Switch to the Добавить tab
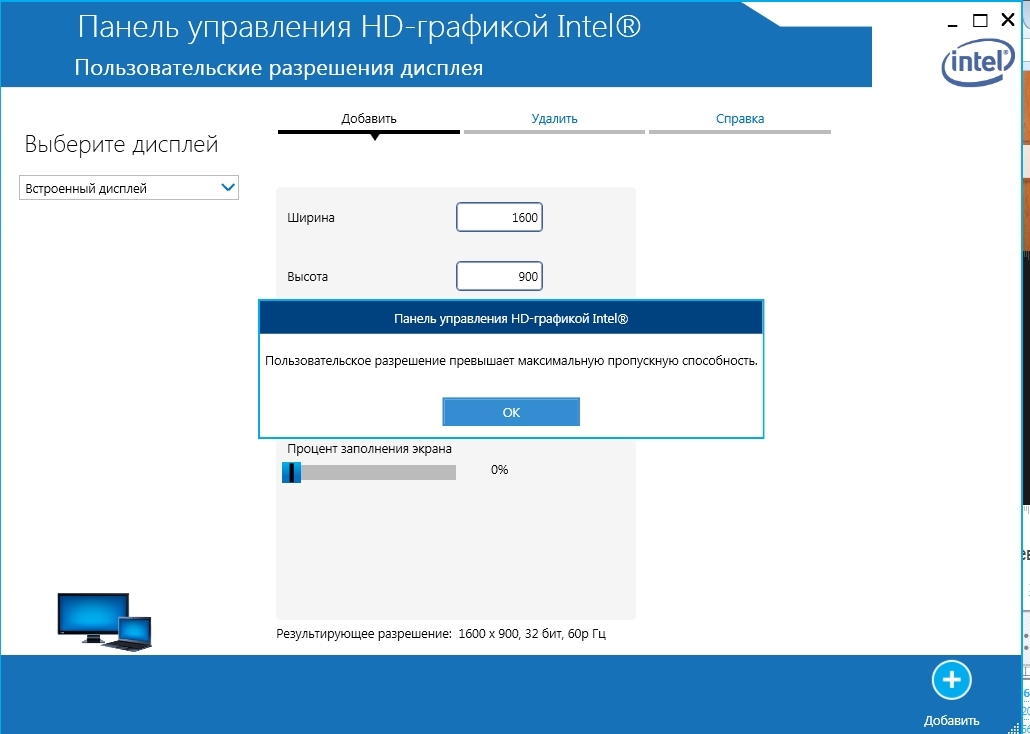This screenshot has height=734, width=1030. (x=369, y=119)
